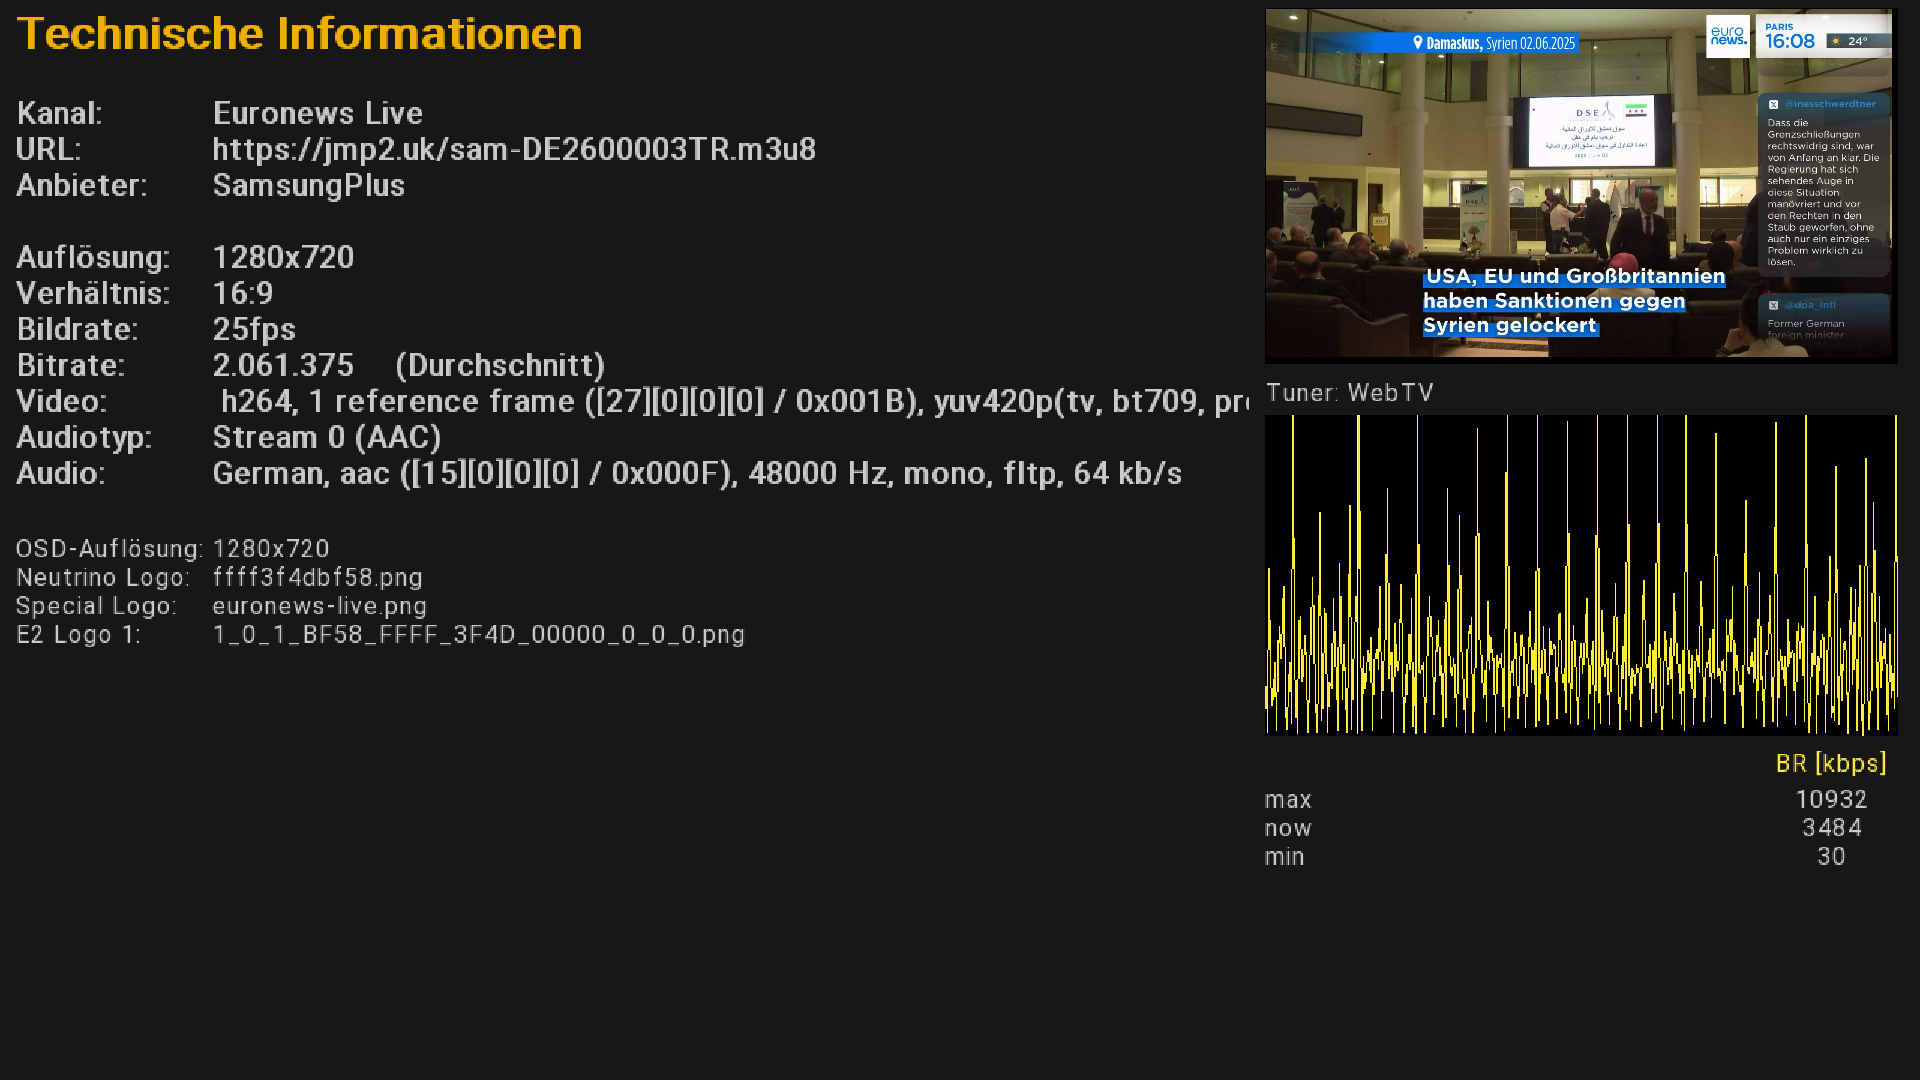Image resolution: width=1920 pixels, height=1080 pixels.
Task: Click the Audiotyp Stream 0 (AAC) entry
Action: tap(326, 438)
